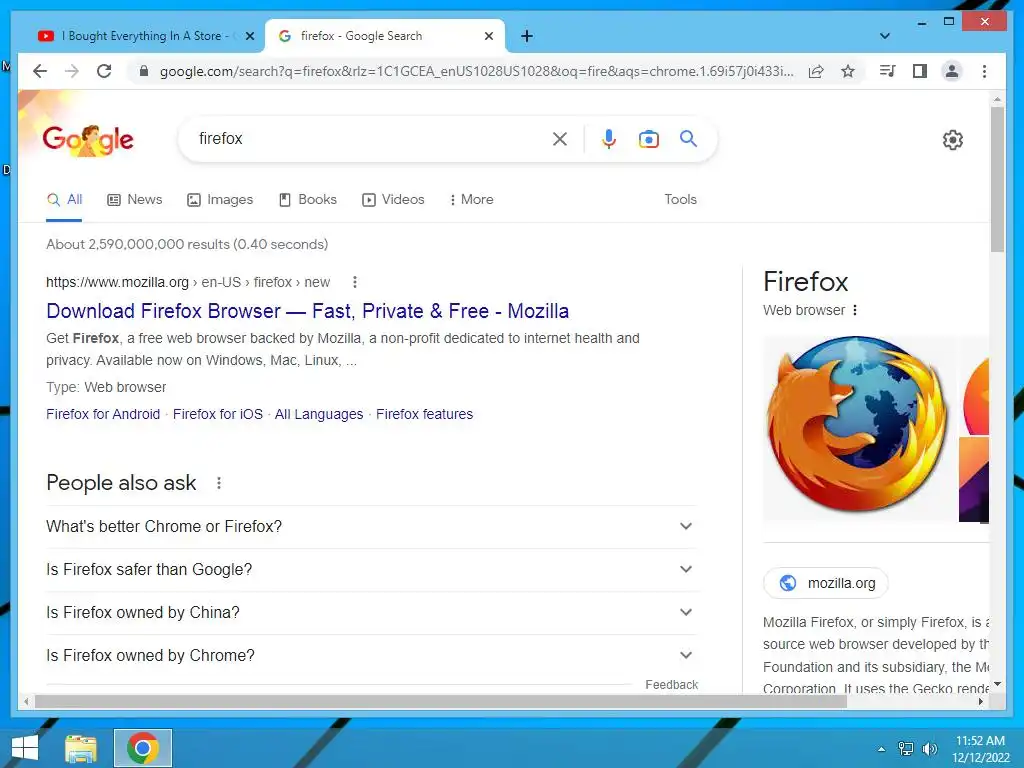Screen dimensions: 1024x768
Task: Click the Google doodle logo
Action: pos(88,139)
